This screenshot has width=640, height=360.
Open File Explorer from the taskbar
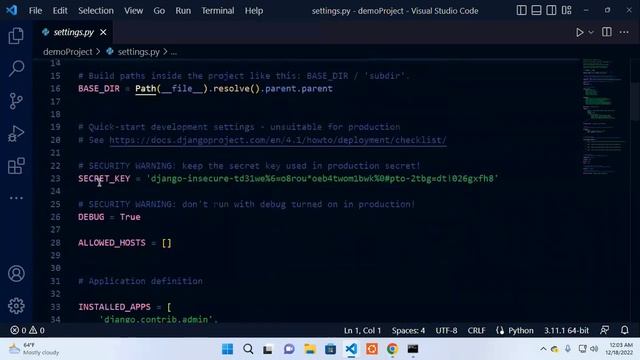[310, 349]
